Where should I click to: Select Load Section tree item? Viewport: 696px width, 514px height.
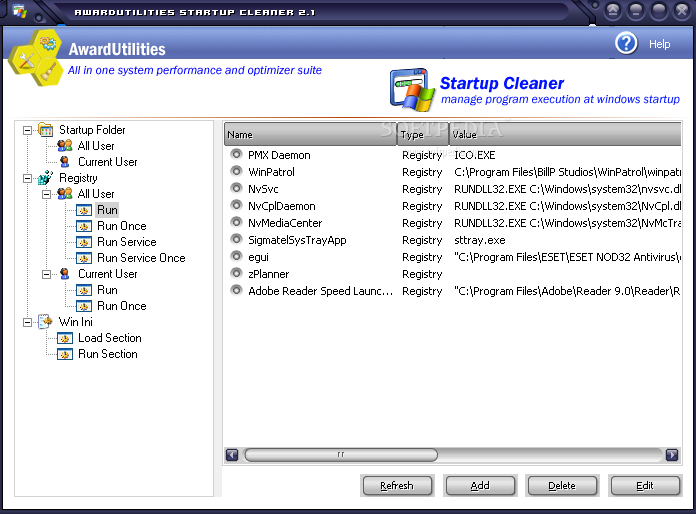(110, 338)
